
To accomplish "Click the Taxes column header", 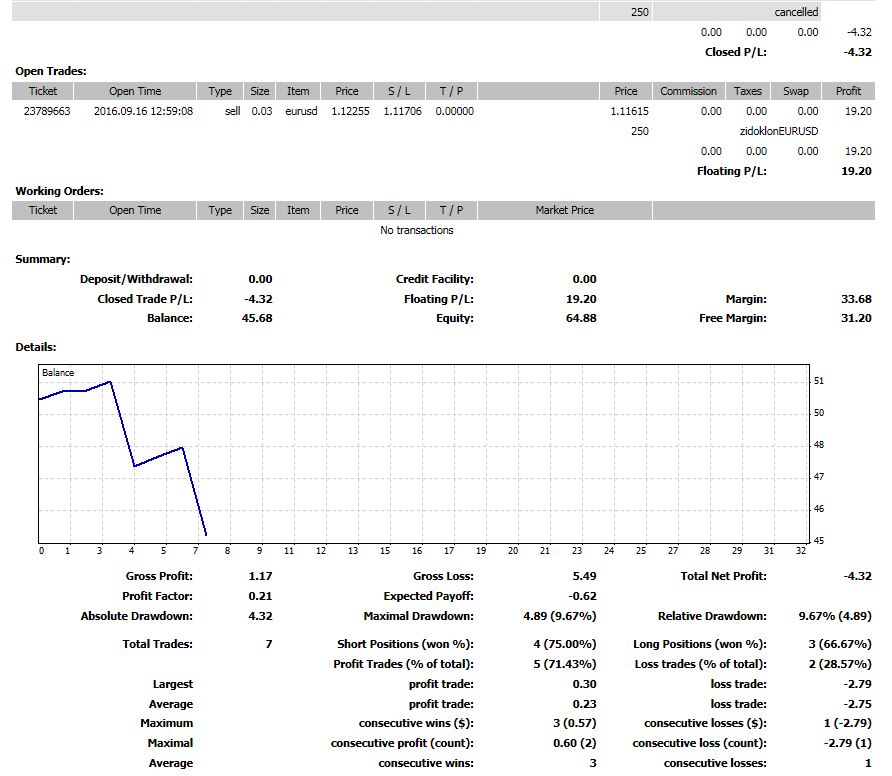I will point(747,91).
